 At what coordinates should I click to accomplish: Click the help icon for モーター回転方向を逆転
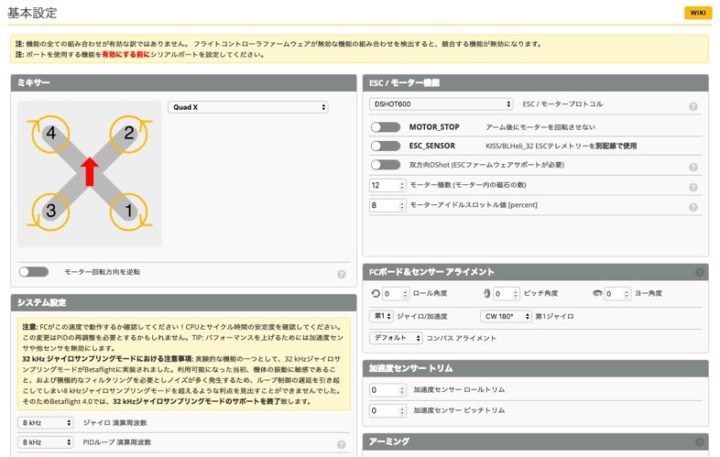click(341, 273)
